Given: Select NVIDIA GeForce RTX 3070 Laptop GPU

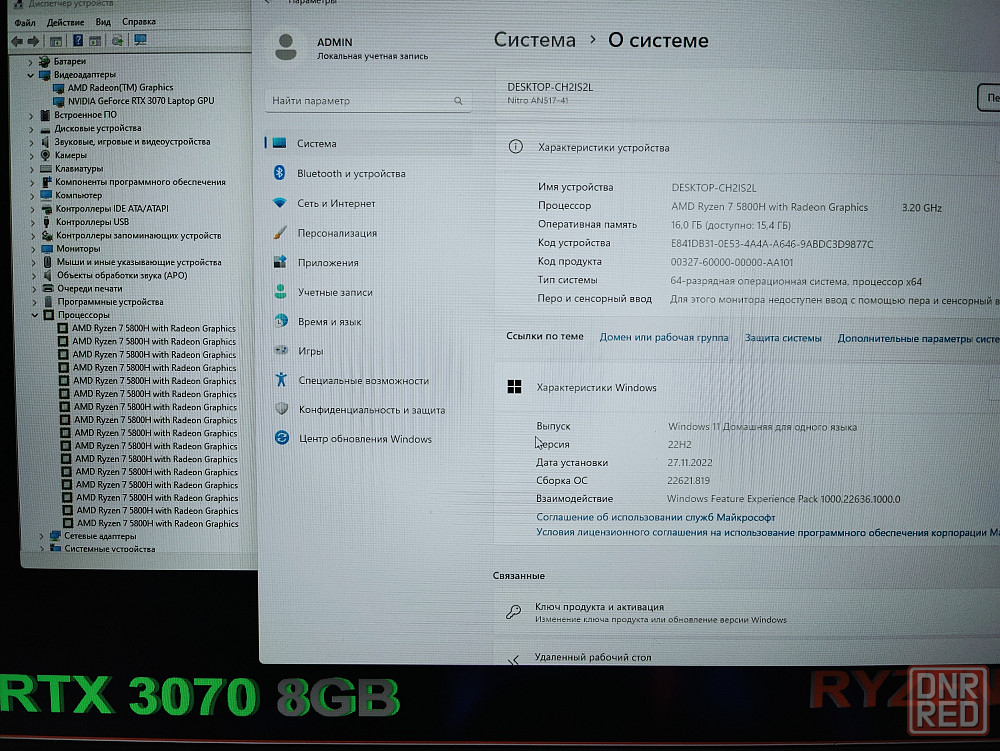Looking at the screenshot, I should click(x=141, y=101).
